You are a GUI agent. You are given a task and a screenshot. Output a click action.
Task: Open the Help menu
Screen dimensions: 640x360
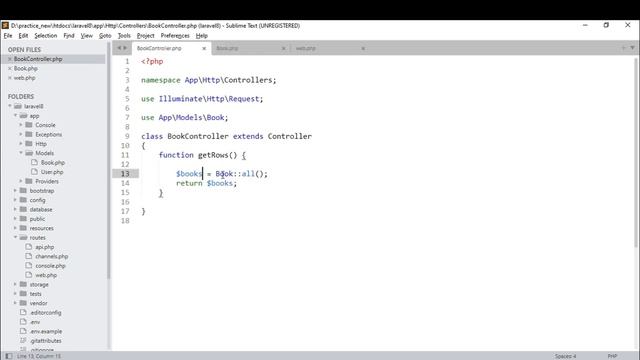click(x=201, y=36)
